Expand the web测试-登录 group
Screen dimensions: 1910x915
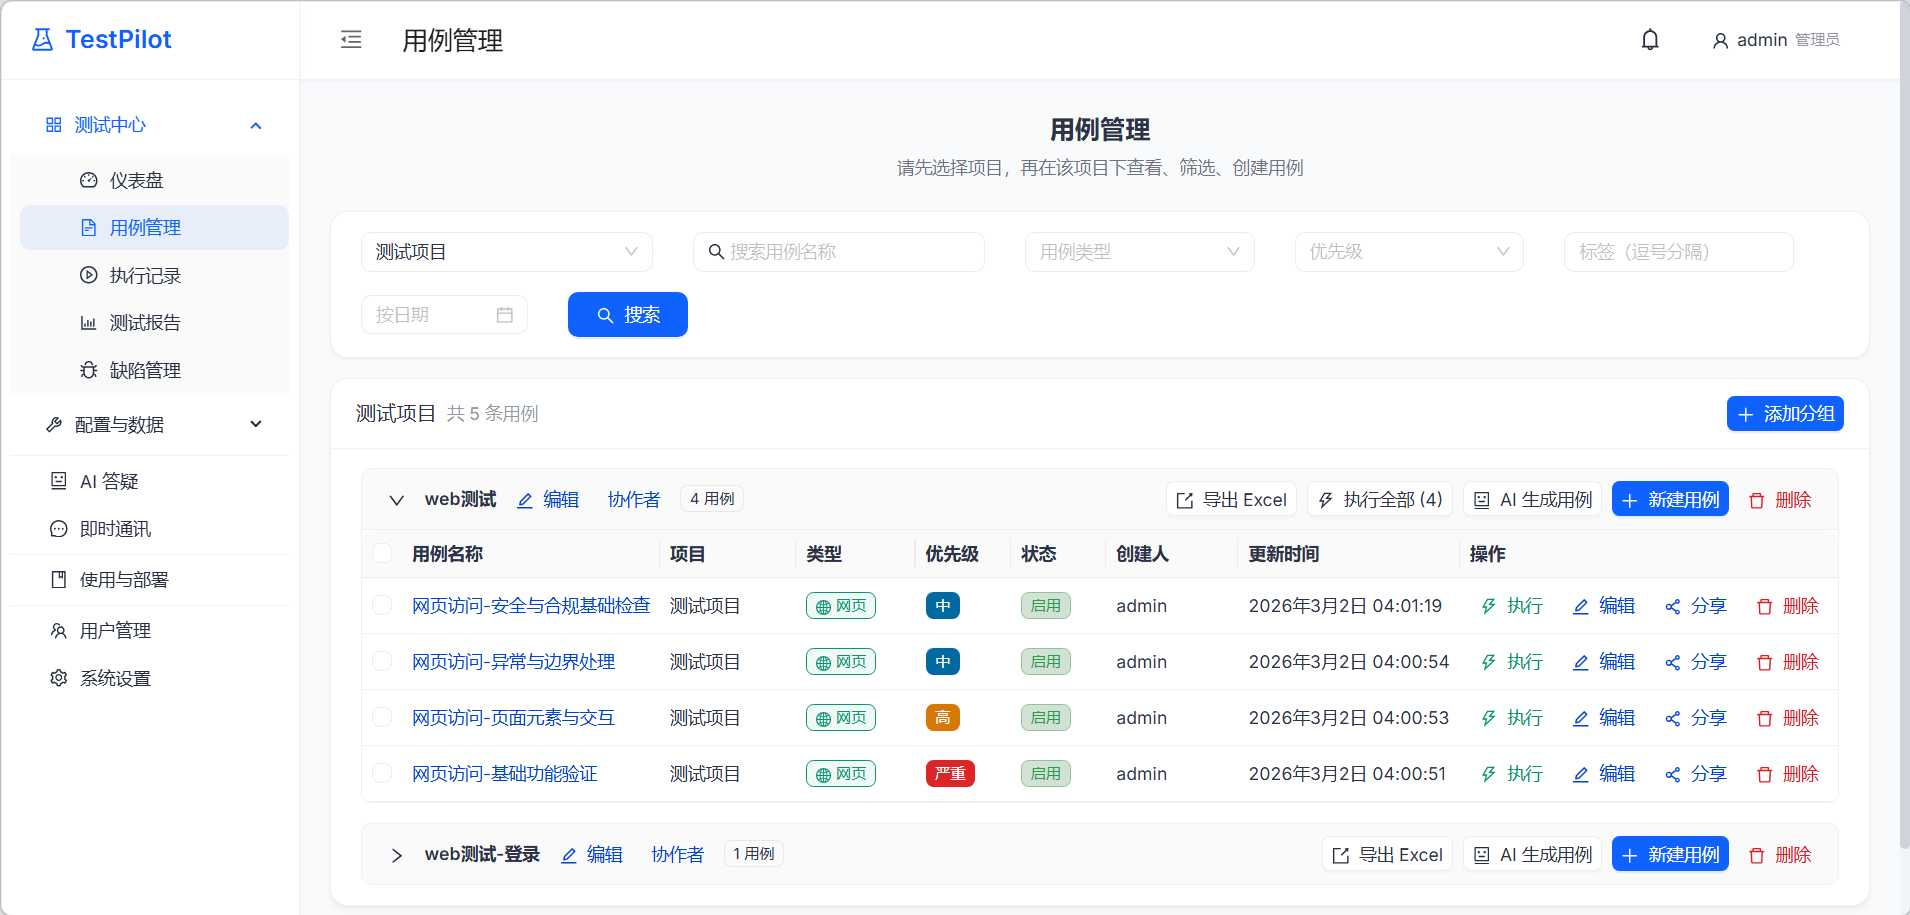coord(397,855)
